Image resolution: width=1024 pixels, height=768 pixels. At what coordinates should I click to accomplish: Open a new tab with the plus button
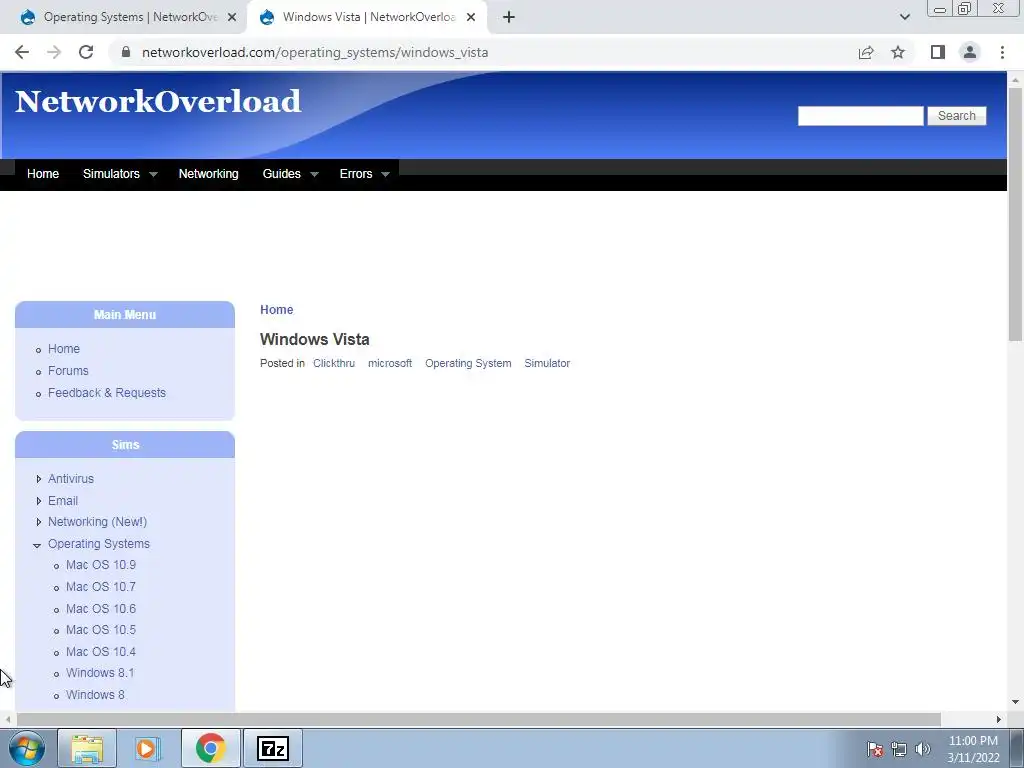pyautogui.click(x=509, y=17)
